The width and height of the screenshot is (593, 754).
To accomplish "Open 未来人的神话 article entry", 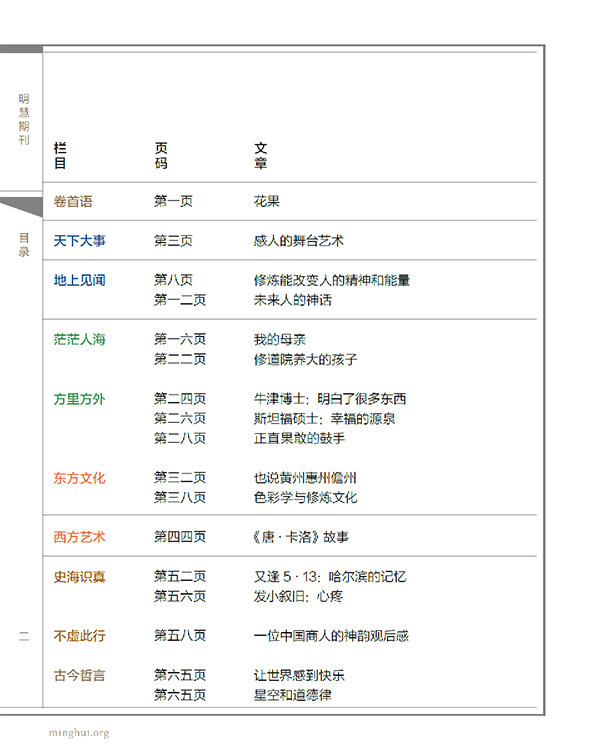I will [x=292, y=300].
